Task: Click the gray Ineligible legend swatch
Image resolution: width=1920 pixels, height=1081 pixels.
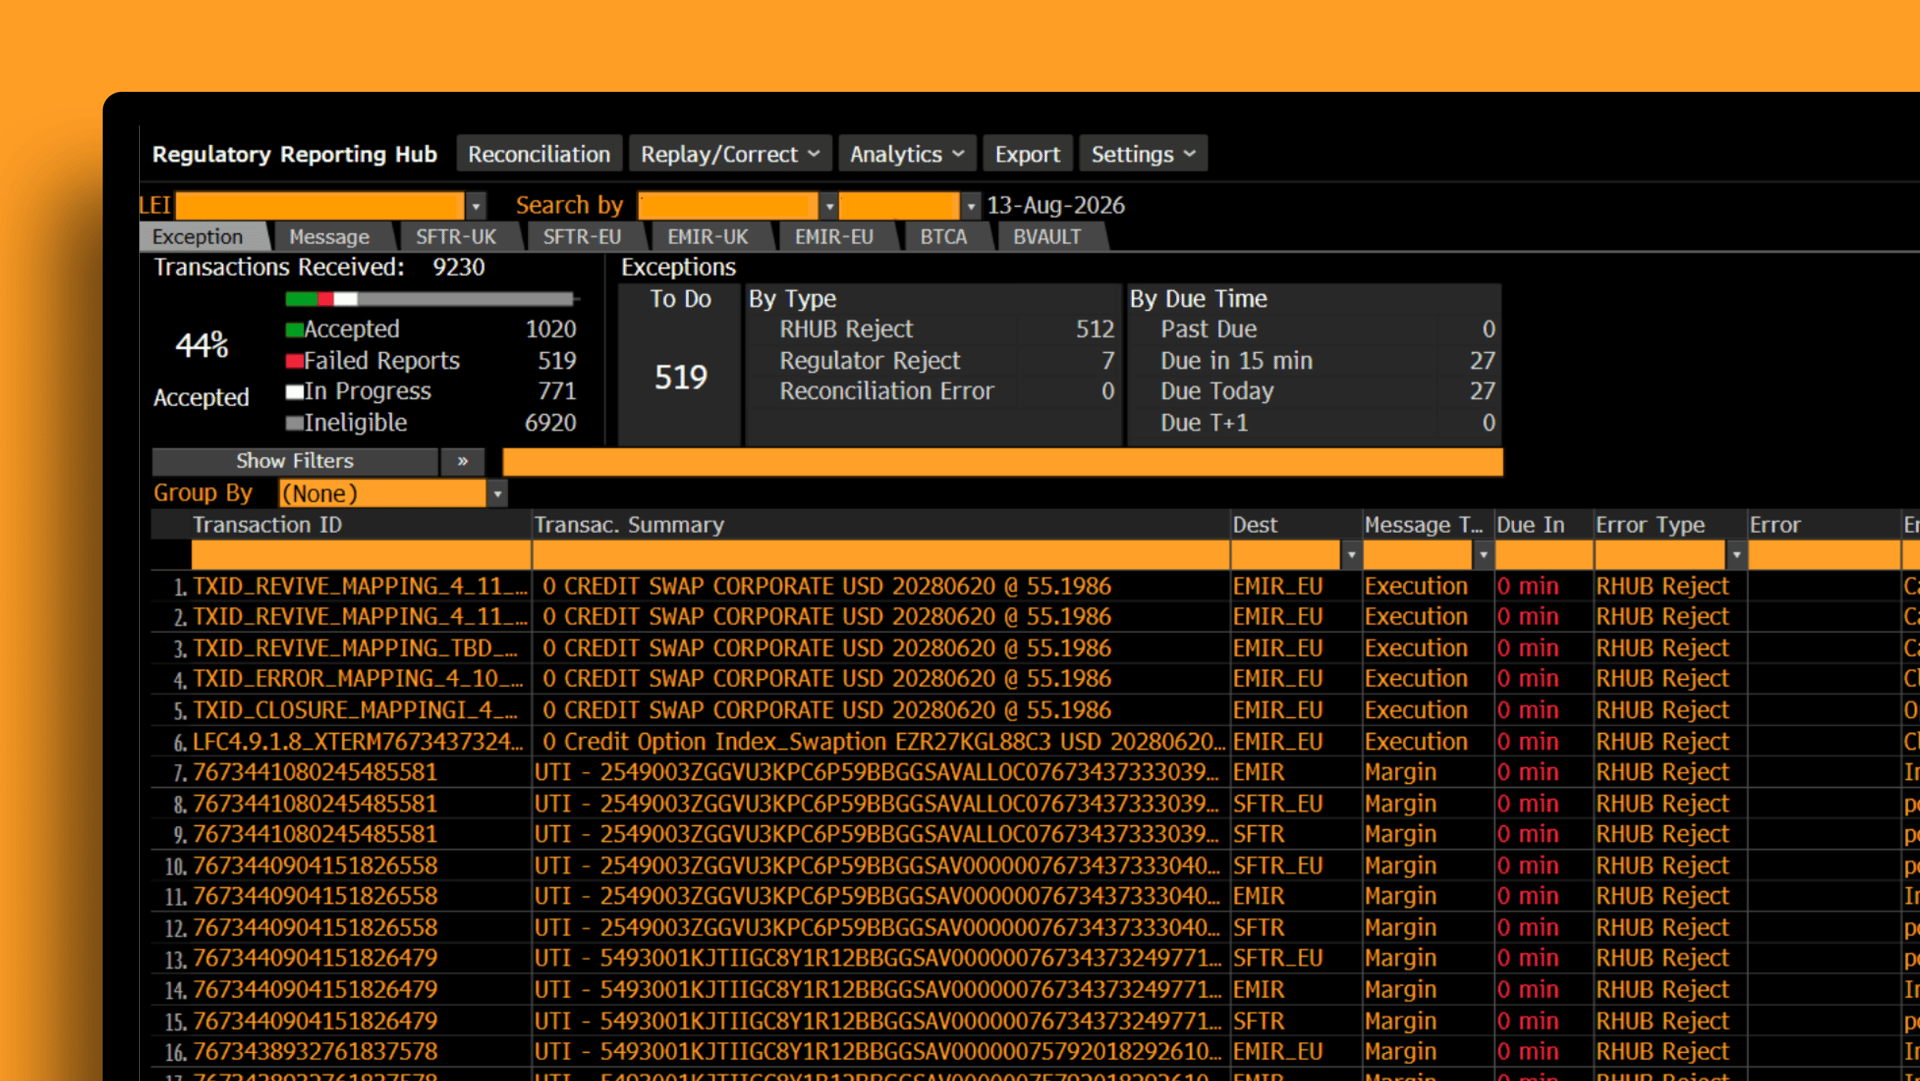Action: click(x=294, y=423)
